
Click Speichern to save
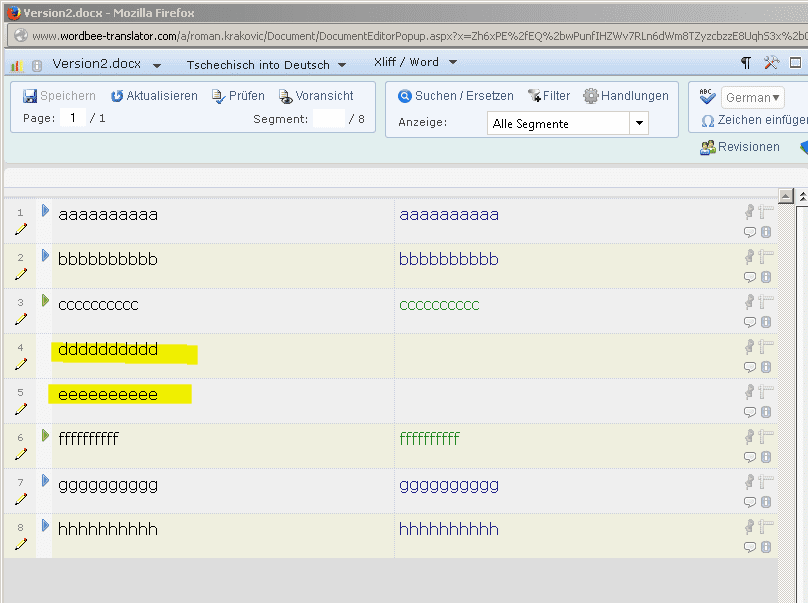(59, 96)
